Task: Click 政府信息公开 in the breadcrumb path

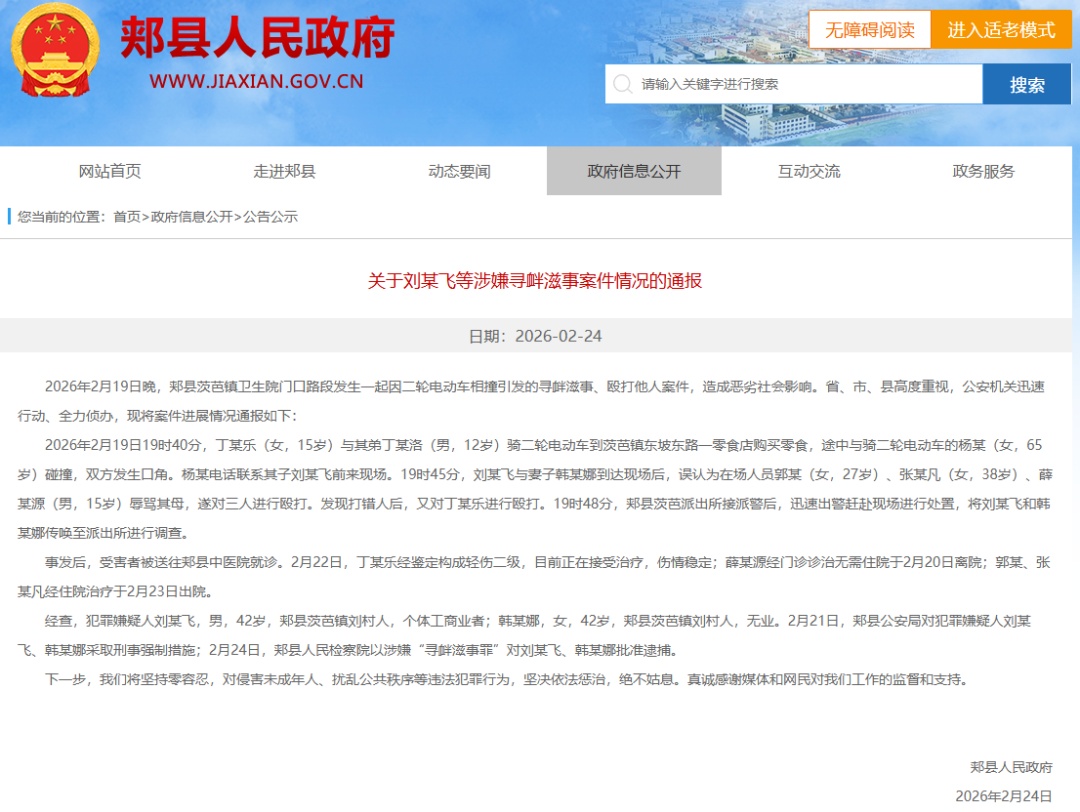Action: pos(191,217)
